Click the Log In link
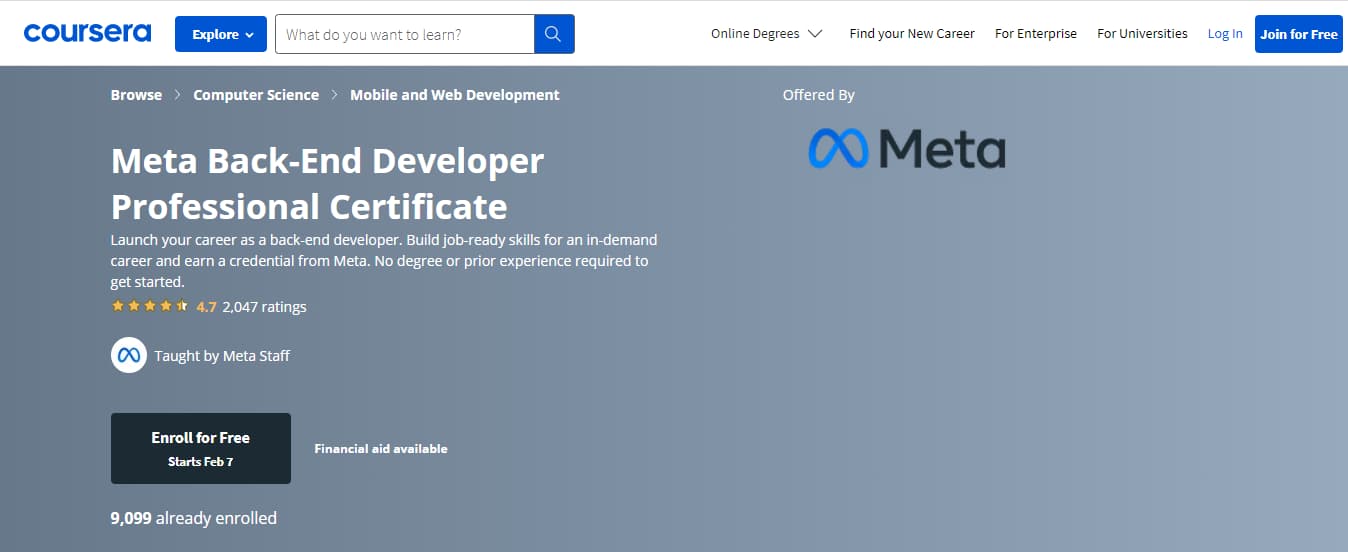This screenshot has height=552, width=1348. pos(1225,33)
